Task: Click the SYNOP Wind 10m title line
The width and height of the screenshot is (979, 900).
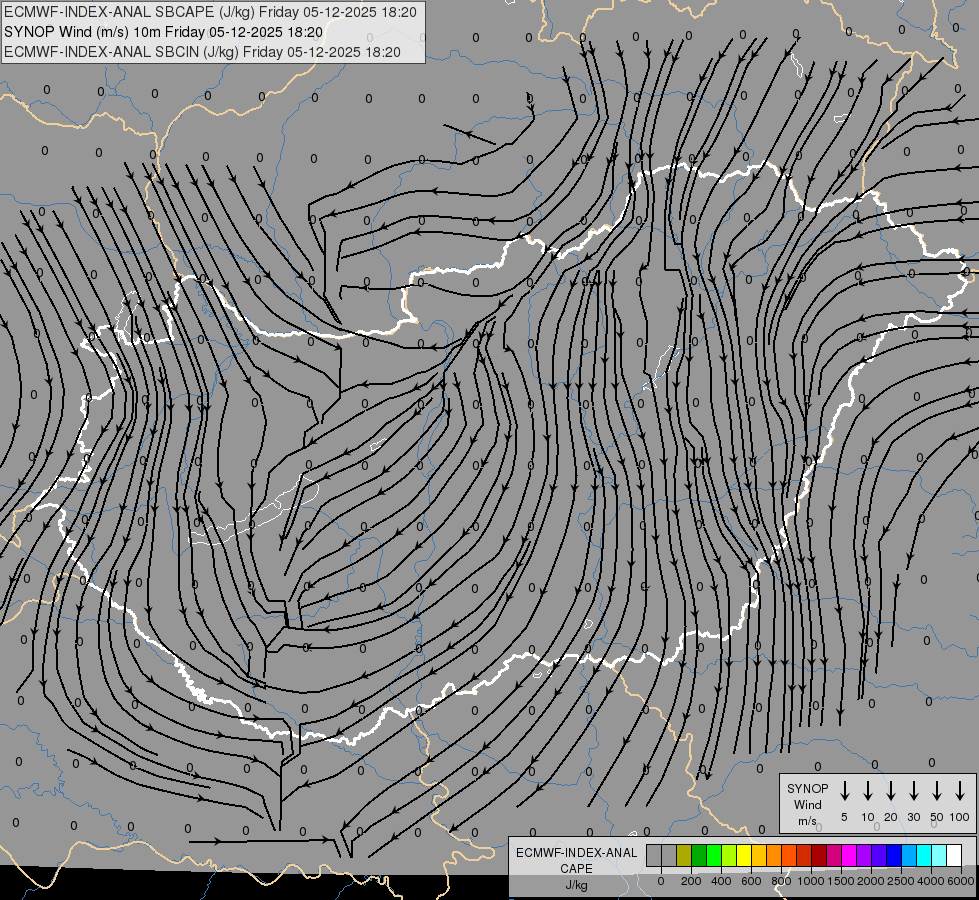Action: (x=163, y=32)
